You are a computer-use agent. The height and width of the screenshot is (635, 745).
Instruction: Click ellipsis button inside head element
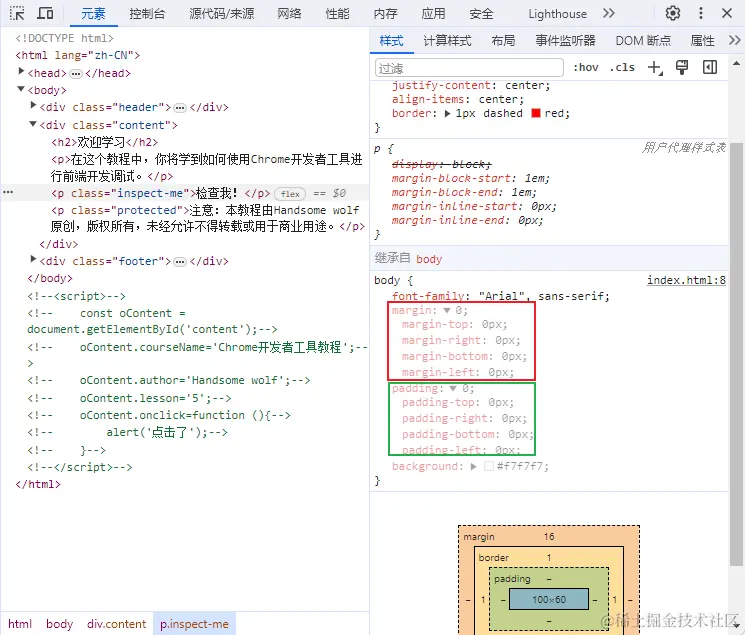pos(76,74)
